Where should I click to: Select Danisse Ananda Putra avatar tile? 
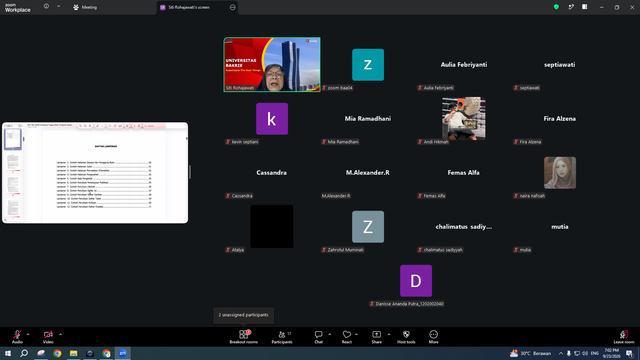coord(416,281)
